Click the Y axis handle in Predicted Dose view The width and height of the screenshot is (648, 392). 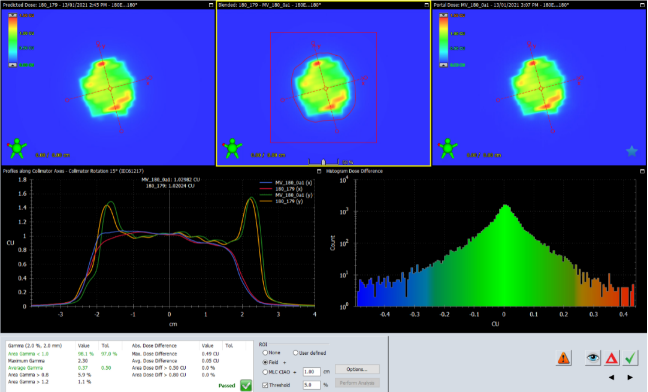click(98, 43)
